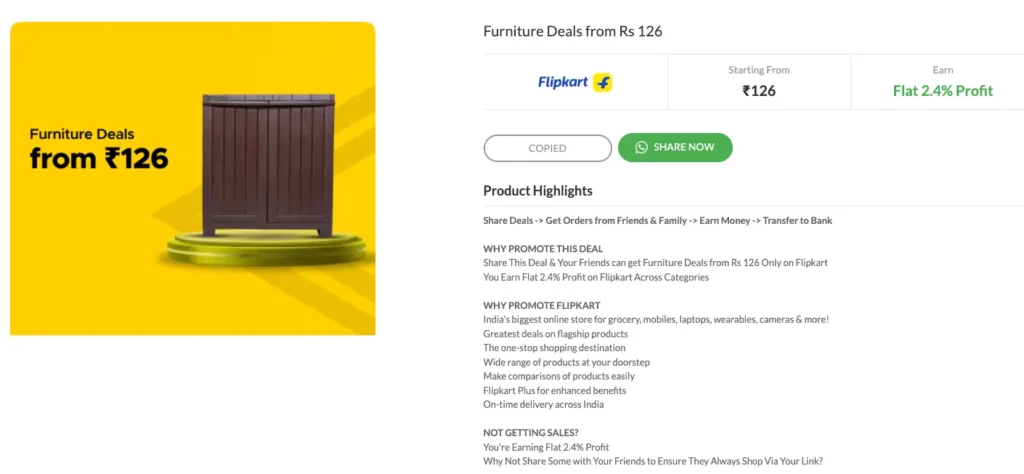Image resolution: width=1024 pixels, height=474 pixels.
Task: Click the brown cabinet product picture
Action: click(x=268, y=165)
